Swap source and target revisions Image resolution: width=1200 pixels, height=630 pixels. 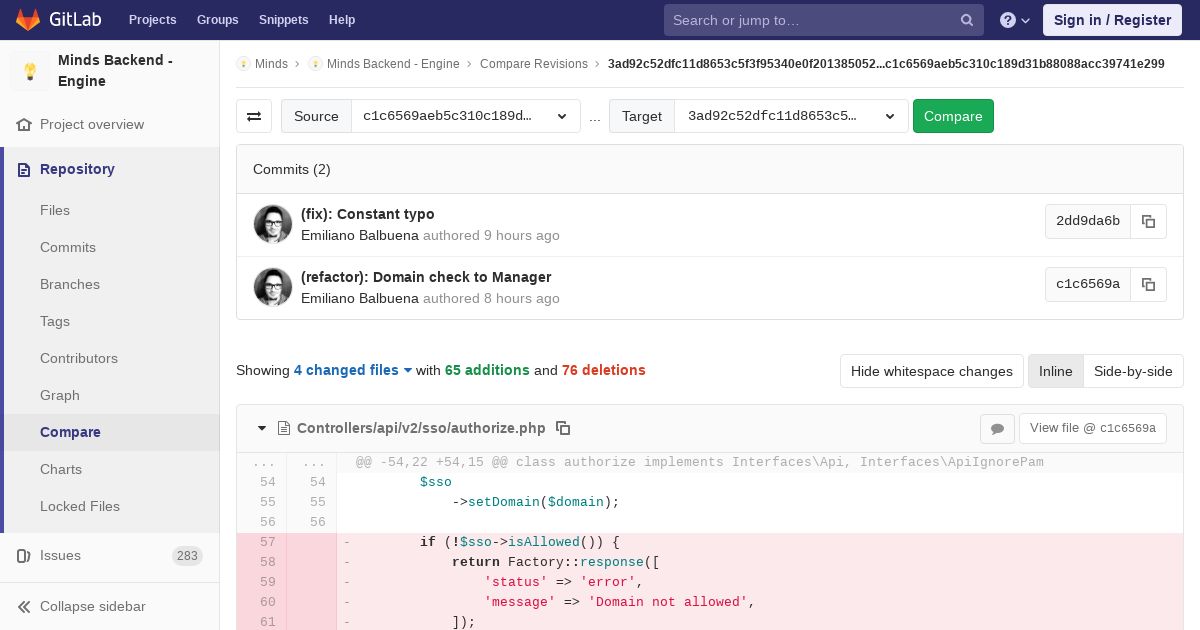tap(254, 116)
